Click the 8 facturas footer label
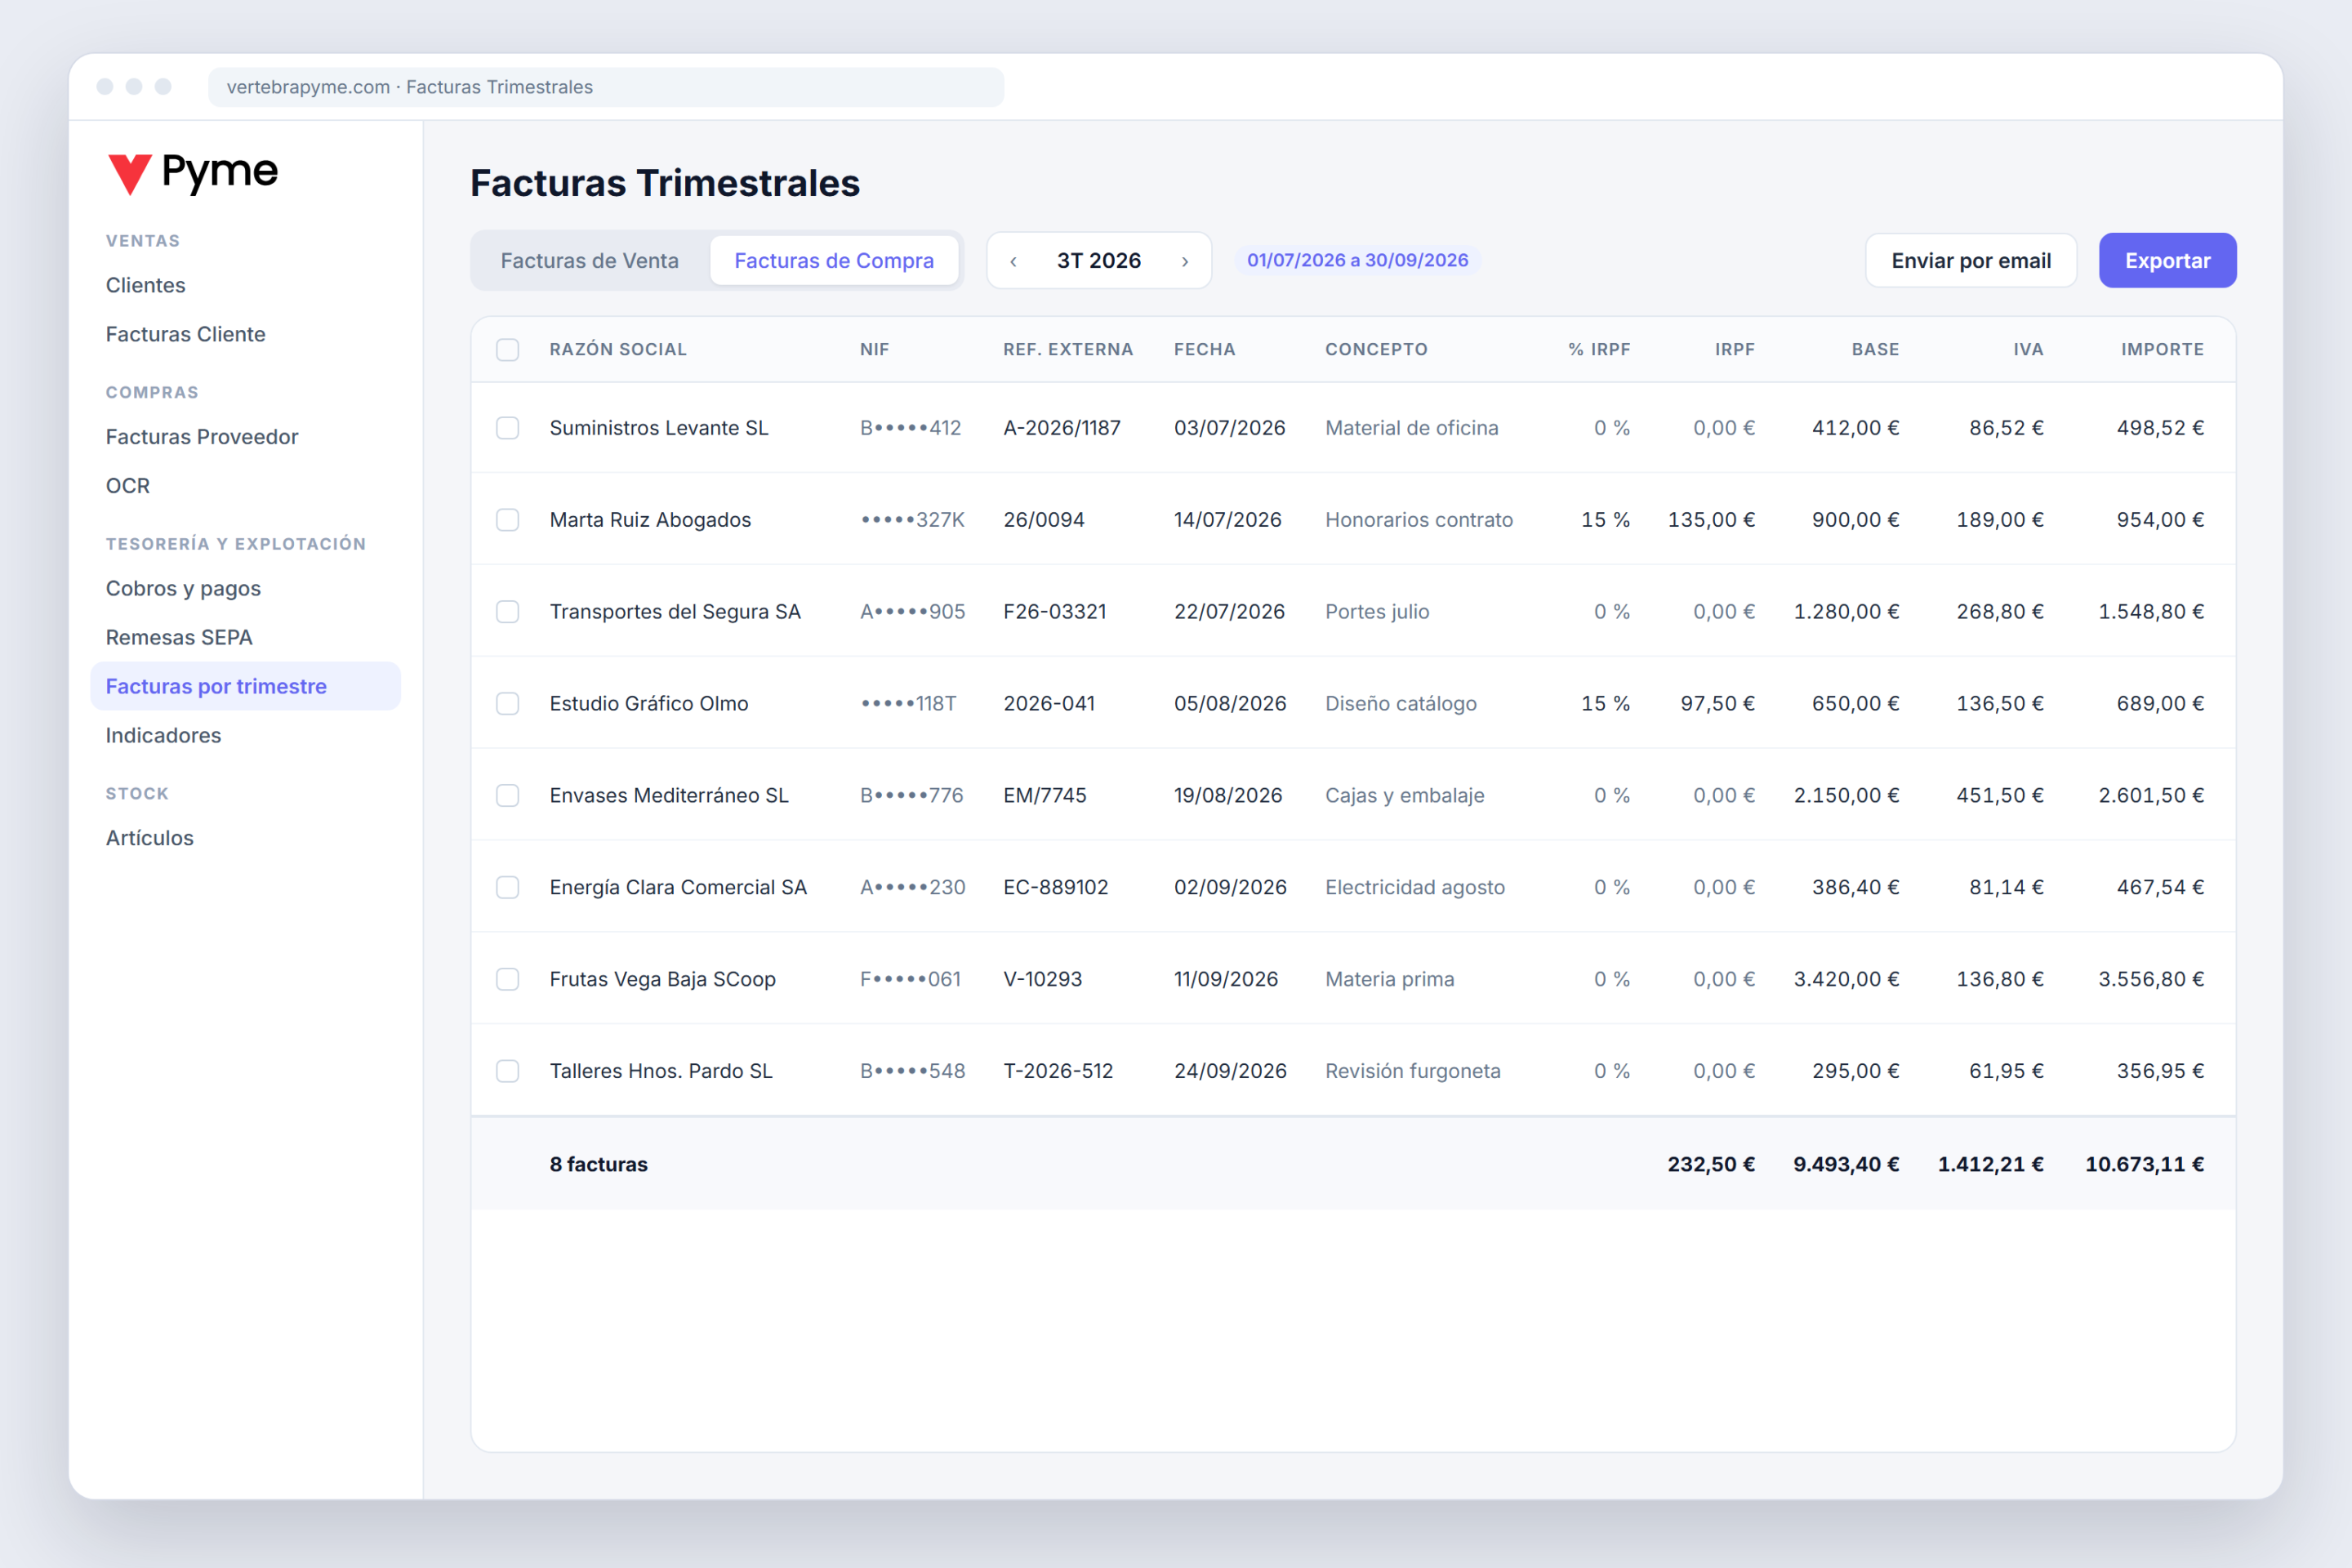The image size is (2352, 1568). pyautogui.click(x=599, y=1165)
